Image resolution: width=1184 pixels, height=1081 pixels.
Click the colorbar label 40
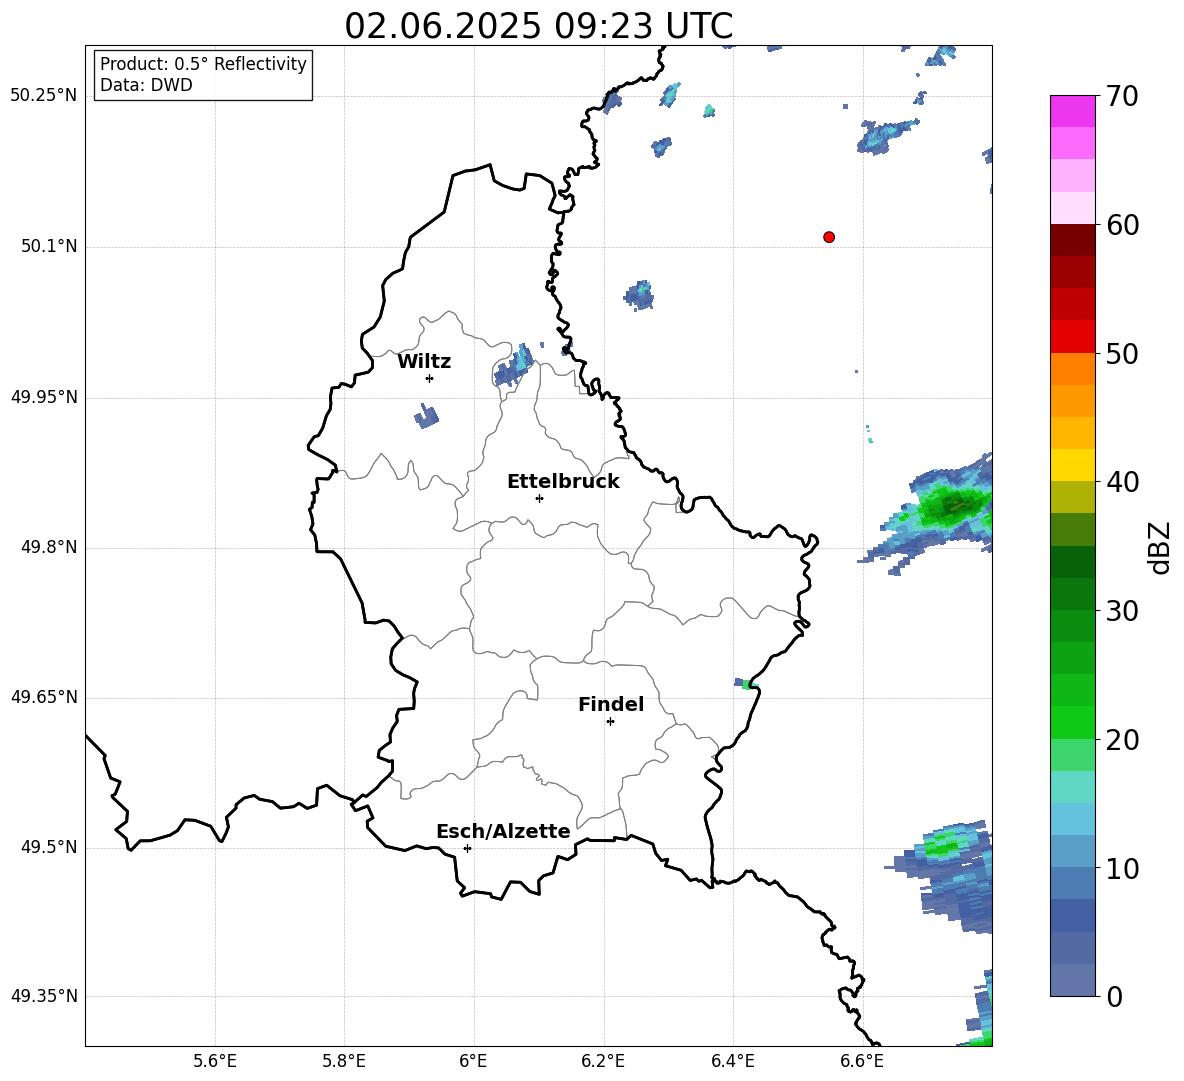(x=1122, y=482)
